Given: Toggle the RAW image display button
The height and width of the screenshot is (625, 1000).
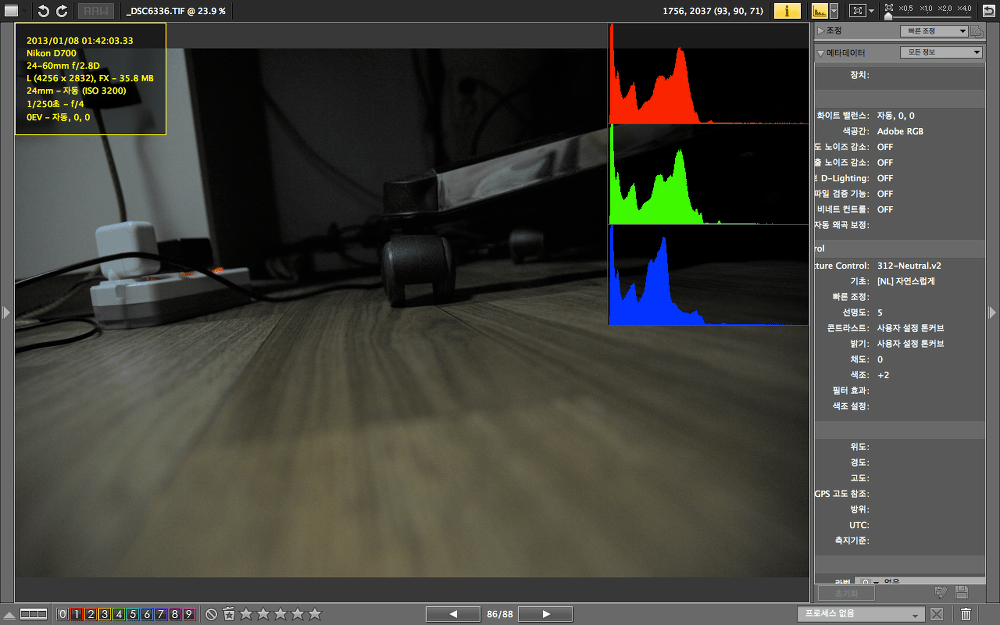Looking at the screenshot, I should [96, 11].
